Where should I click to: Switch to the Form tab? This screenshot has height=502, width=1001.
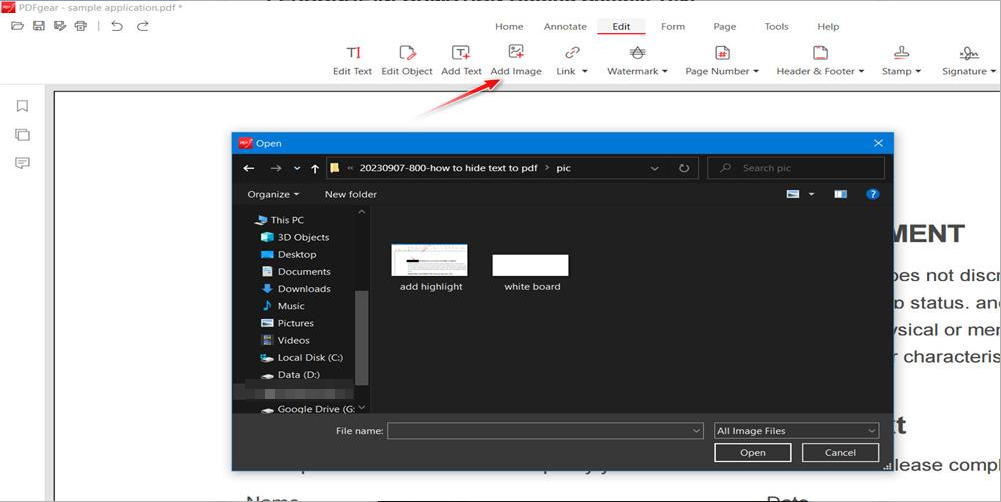click(673, 27)
